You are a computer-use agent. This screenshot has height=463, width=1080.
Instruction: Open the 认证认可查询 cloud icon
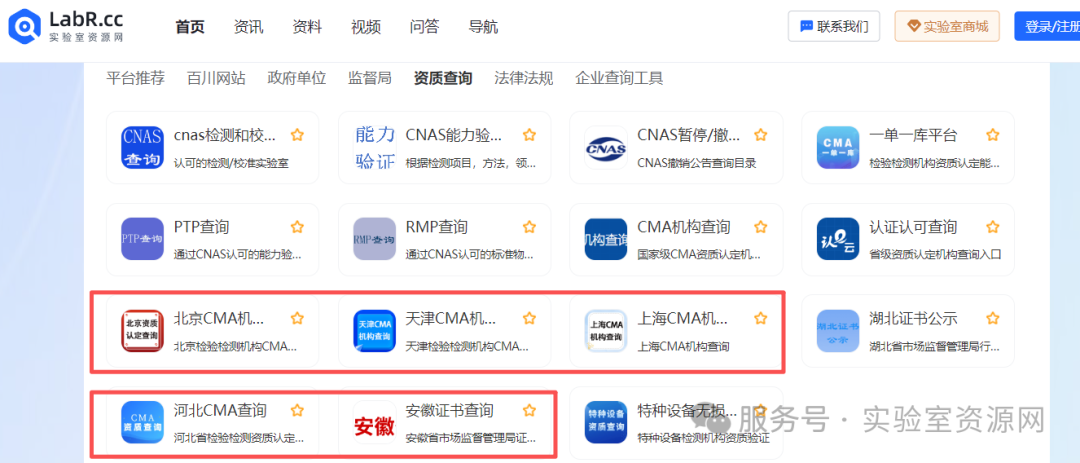[837, 239]
